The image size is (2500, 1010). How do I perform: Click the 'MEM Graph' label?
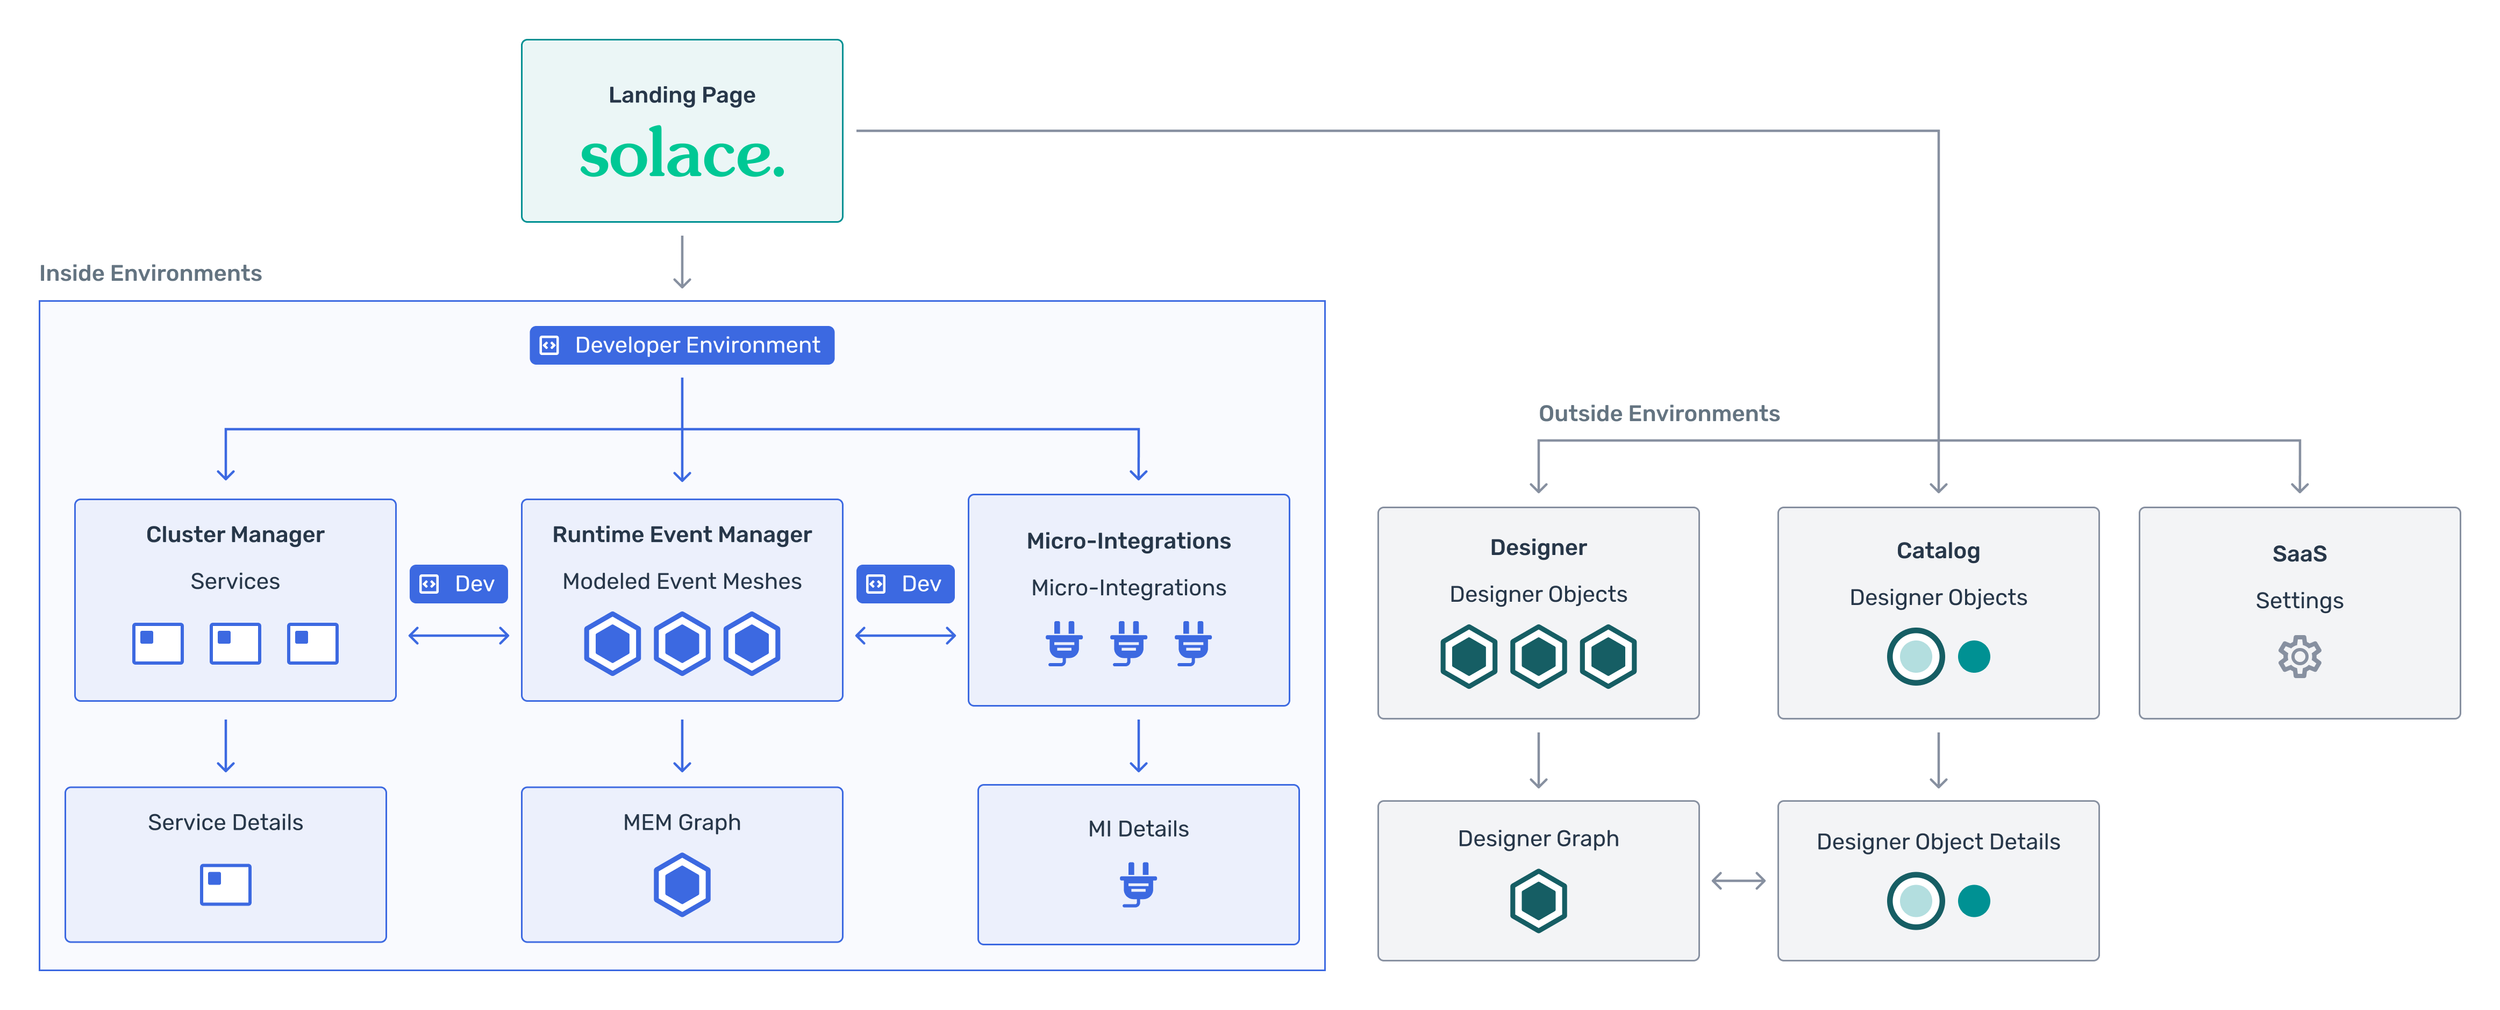coord(682,822)
